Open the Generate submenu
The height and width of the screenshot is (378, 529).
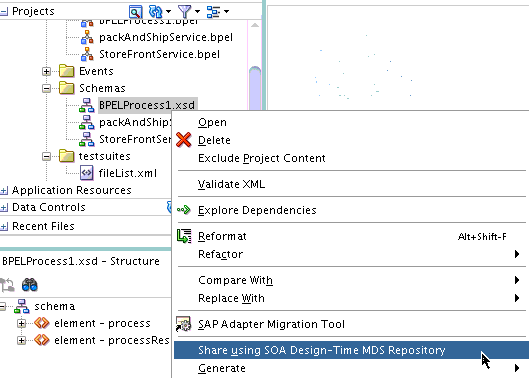pos(351,368)
